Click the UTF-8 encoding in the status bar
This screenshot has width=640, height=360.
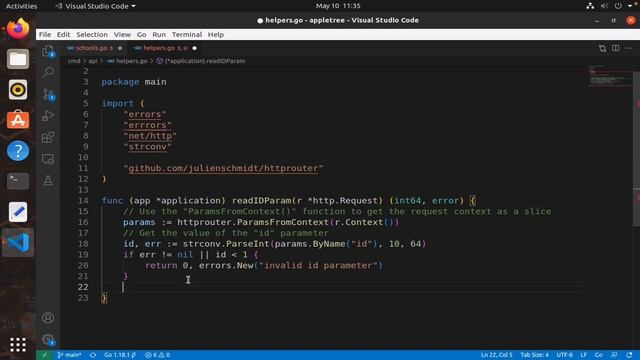564,355
